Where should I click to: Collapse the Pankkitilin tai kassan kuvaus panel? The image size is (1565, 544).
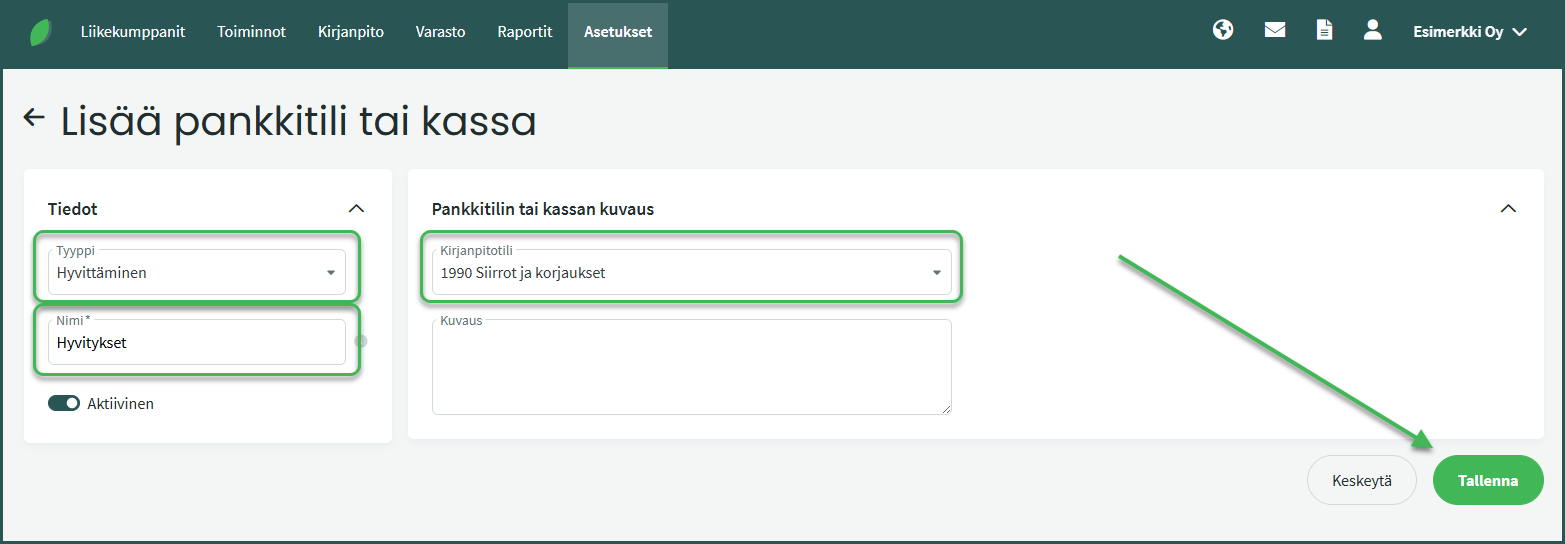[x=1508, y=208]
